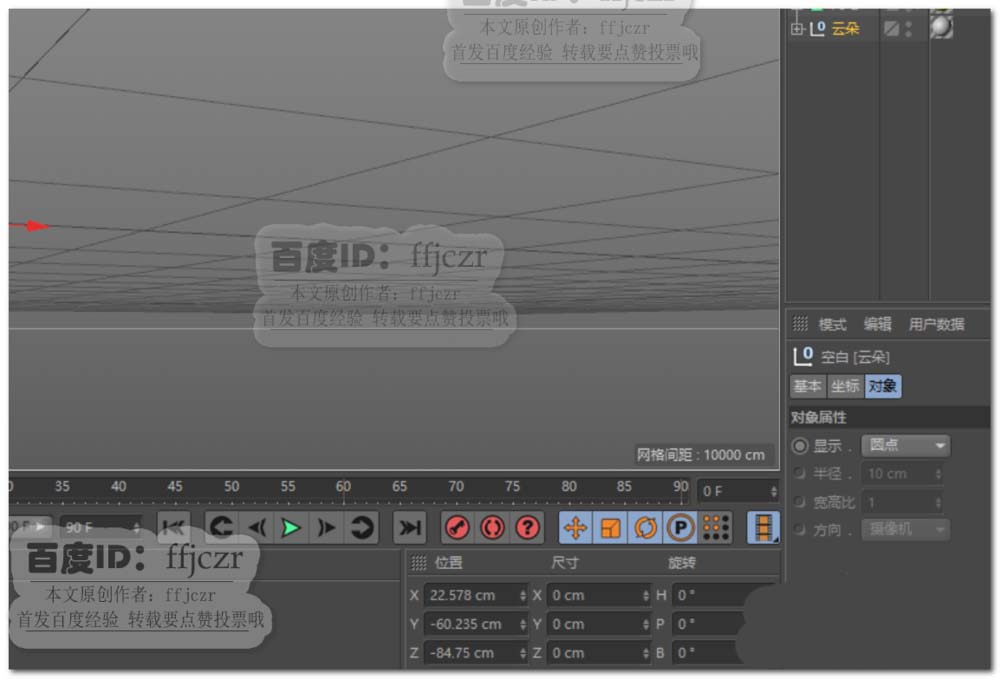
Task: Open the keyframe selection question-mark icon
Action: point(527,528)
